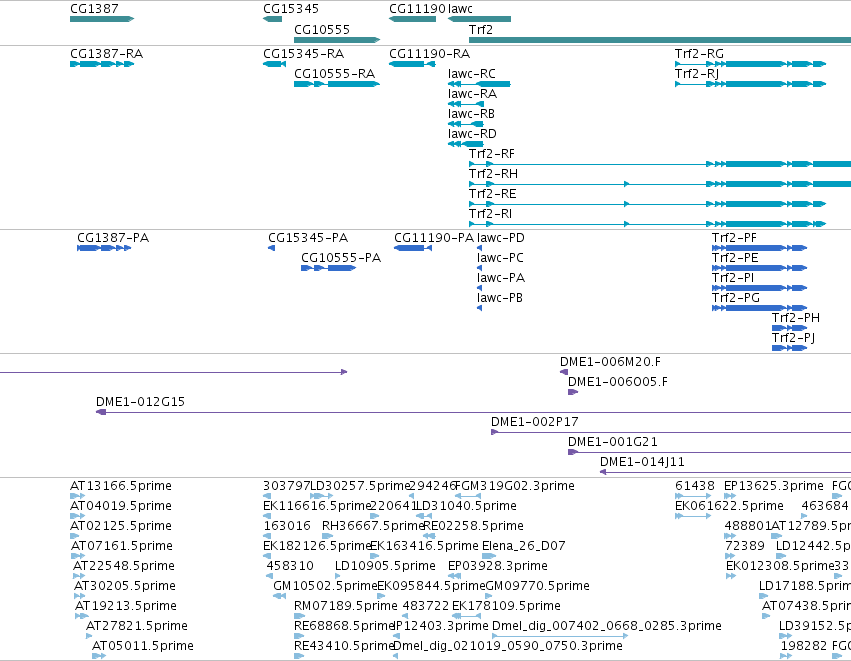Select the AT05011.5prime EST label
The image size is (851, 661).
coord(143,646)
